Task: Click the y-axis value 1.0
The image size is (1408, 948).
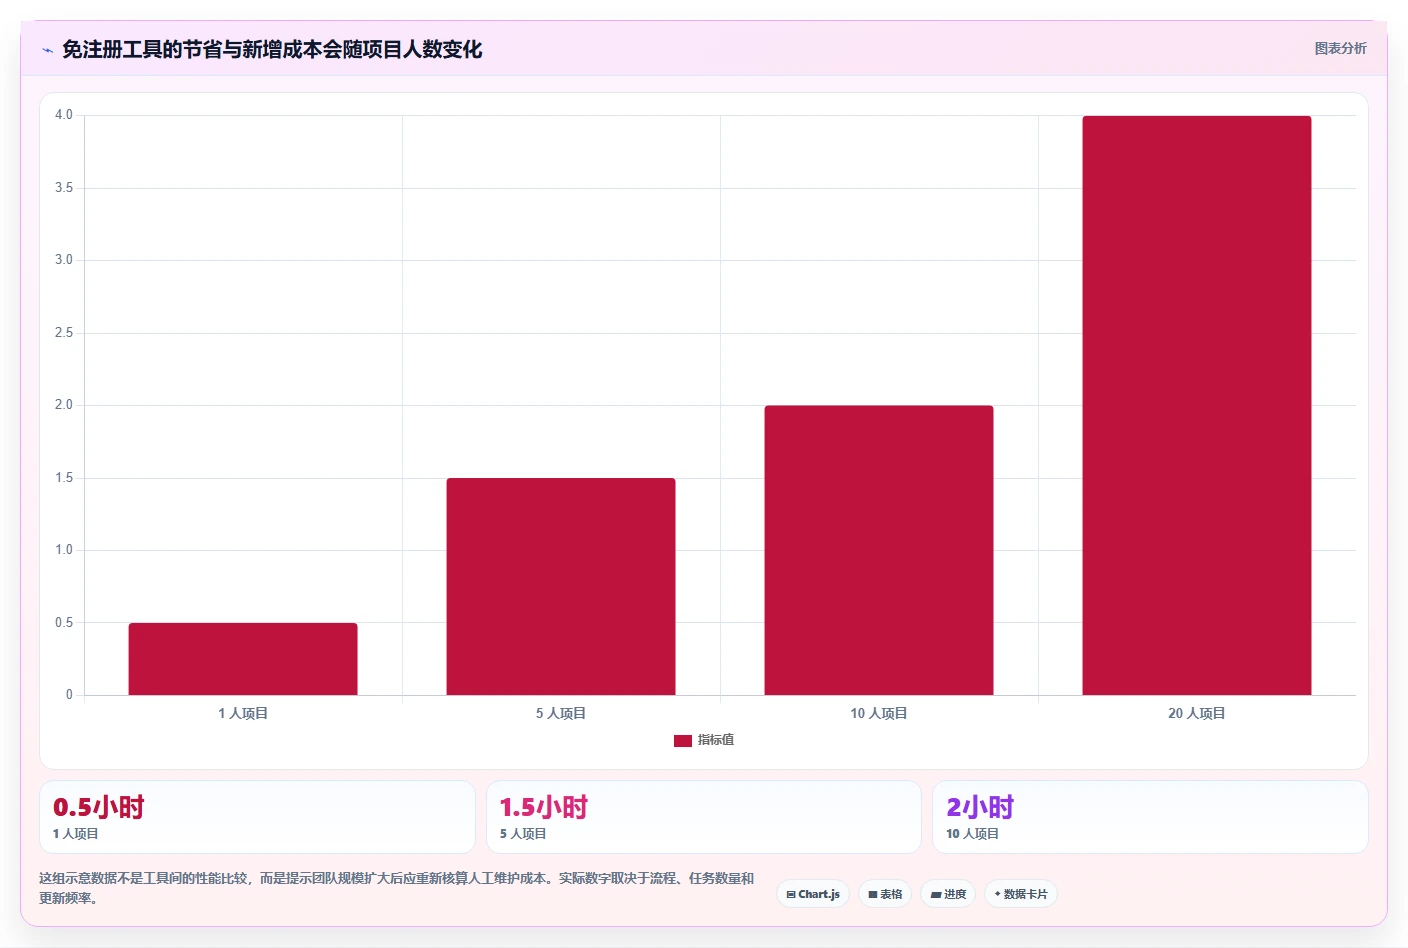Action: 64,550
